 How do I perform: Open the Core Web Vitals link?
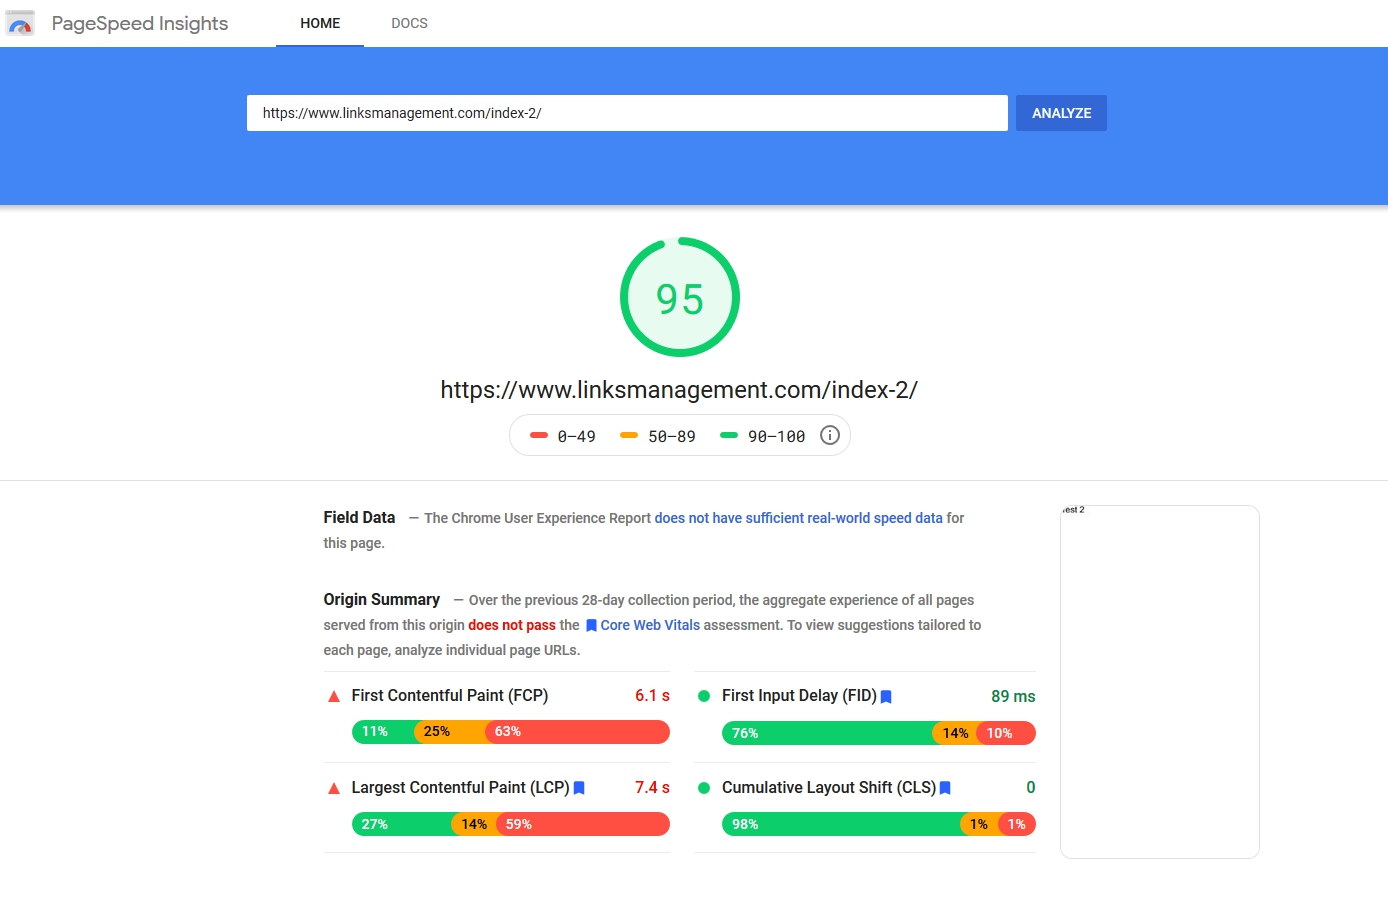click(x=650, y=625)
